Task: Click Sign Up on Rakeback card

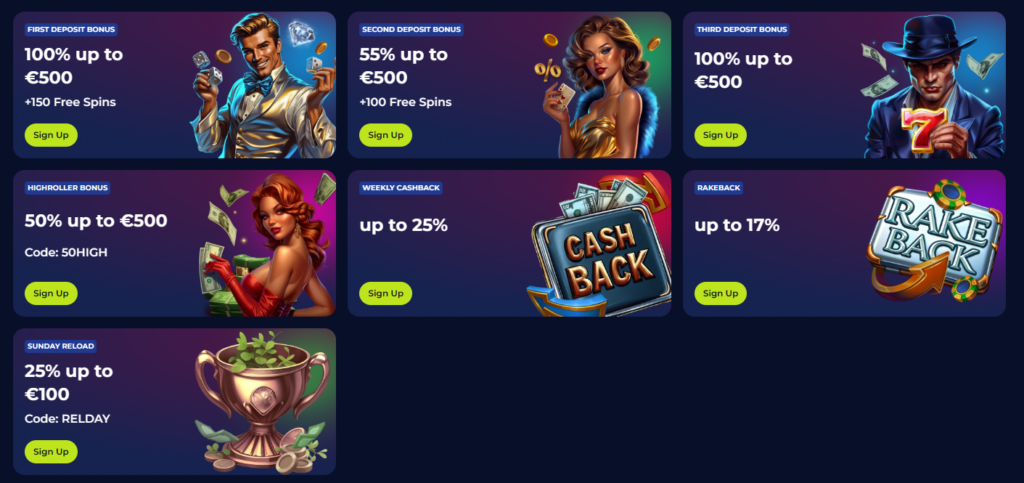Action: pos(720,294)
